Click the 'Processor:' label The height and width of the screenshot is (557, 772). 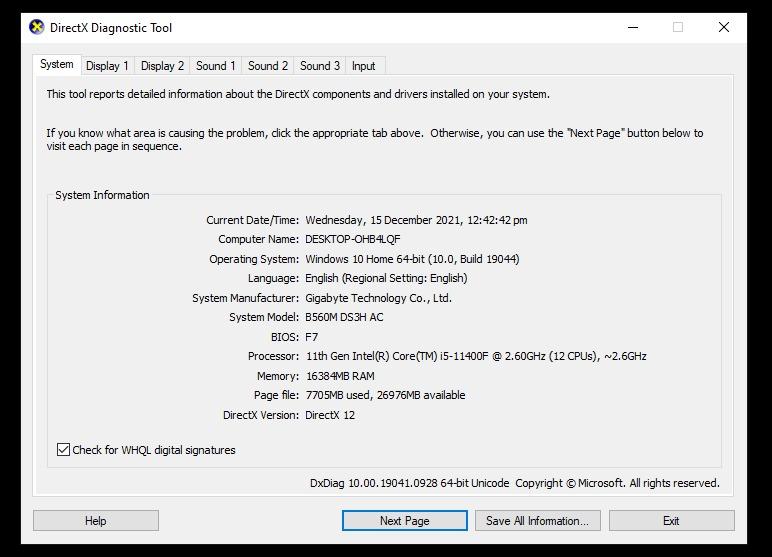tap(273, 356)
